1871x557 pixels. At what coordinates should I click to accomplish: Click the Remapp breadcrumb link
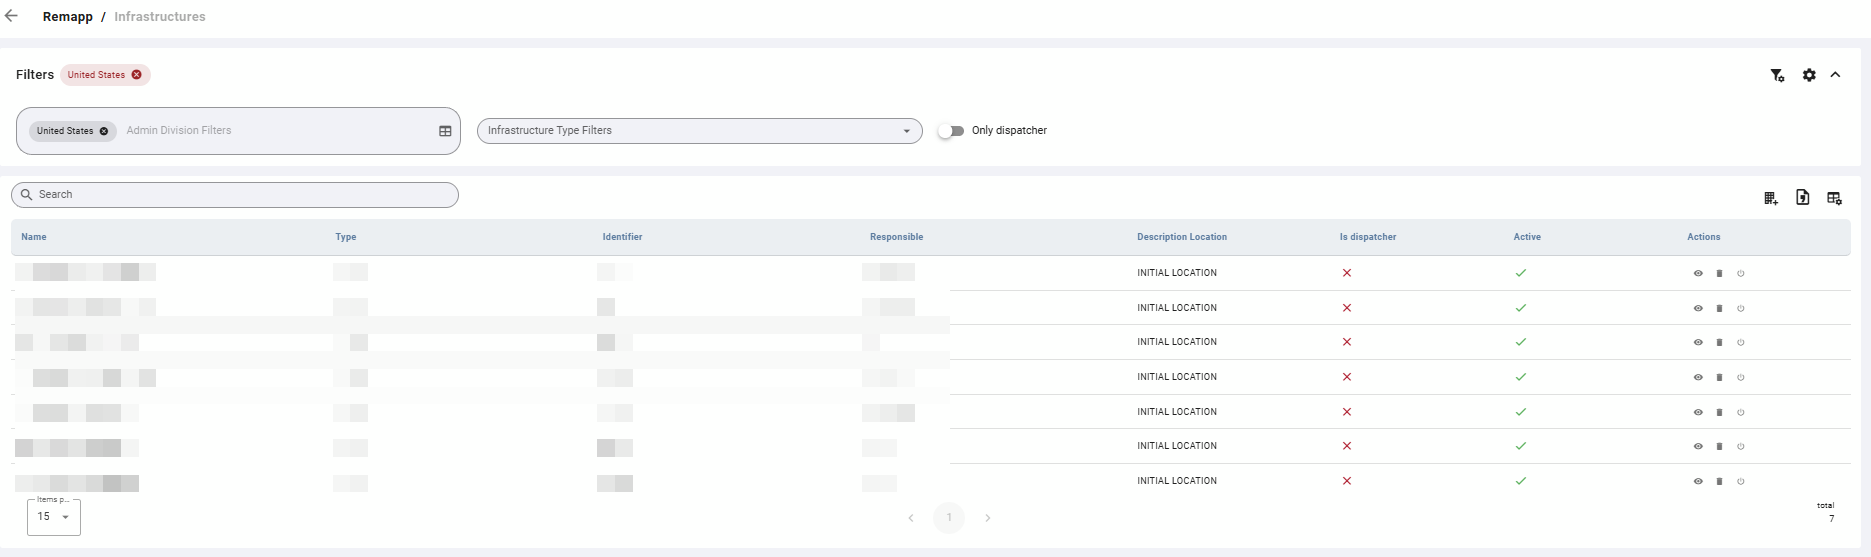click(x=68, y=17)
